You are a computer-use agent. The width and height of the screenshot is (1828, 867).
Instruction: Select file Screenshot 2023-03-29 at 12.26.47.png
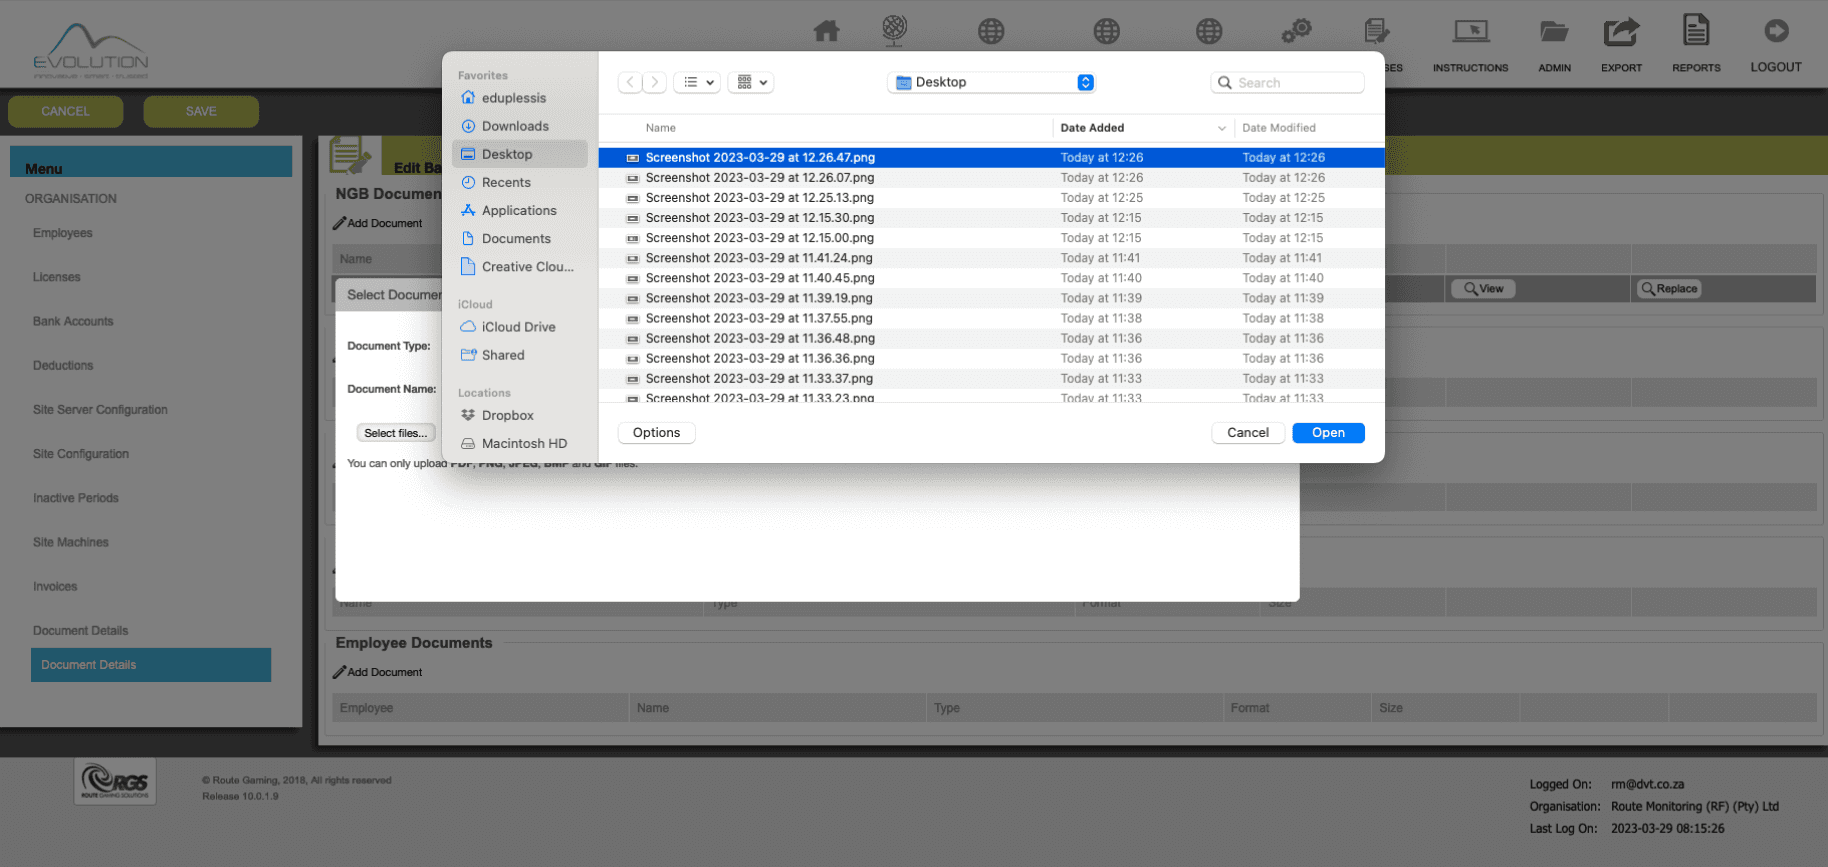[991, 157]
